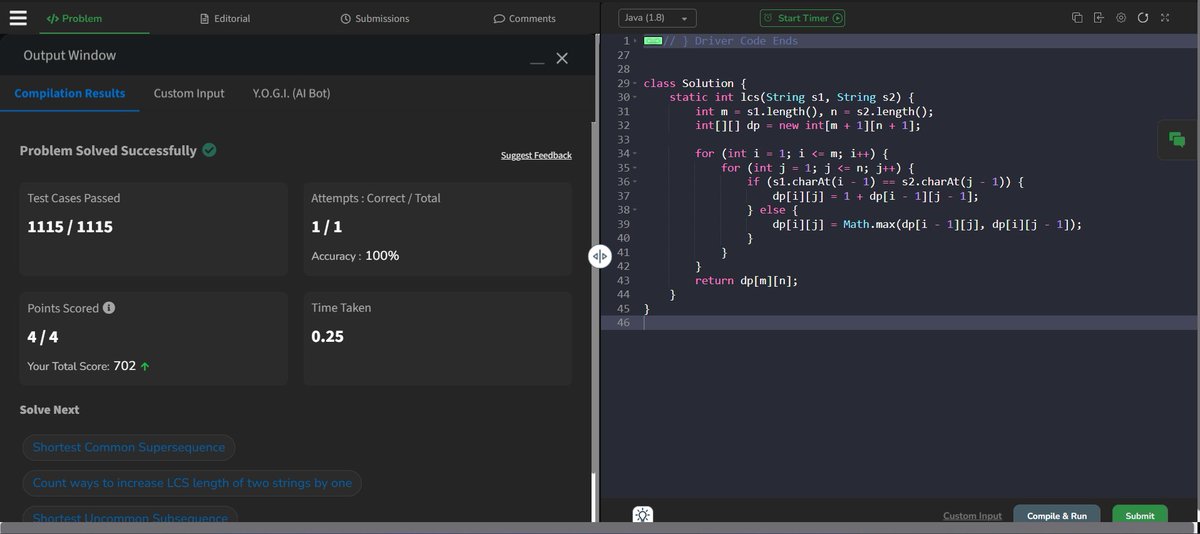Viewport: 1200px width, 534px height.
Task: Enter fullscreen mode using expand icon
Action: pyautogui.click(x=1165, y=18)
